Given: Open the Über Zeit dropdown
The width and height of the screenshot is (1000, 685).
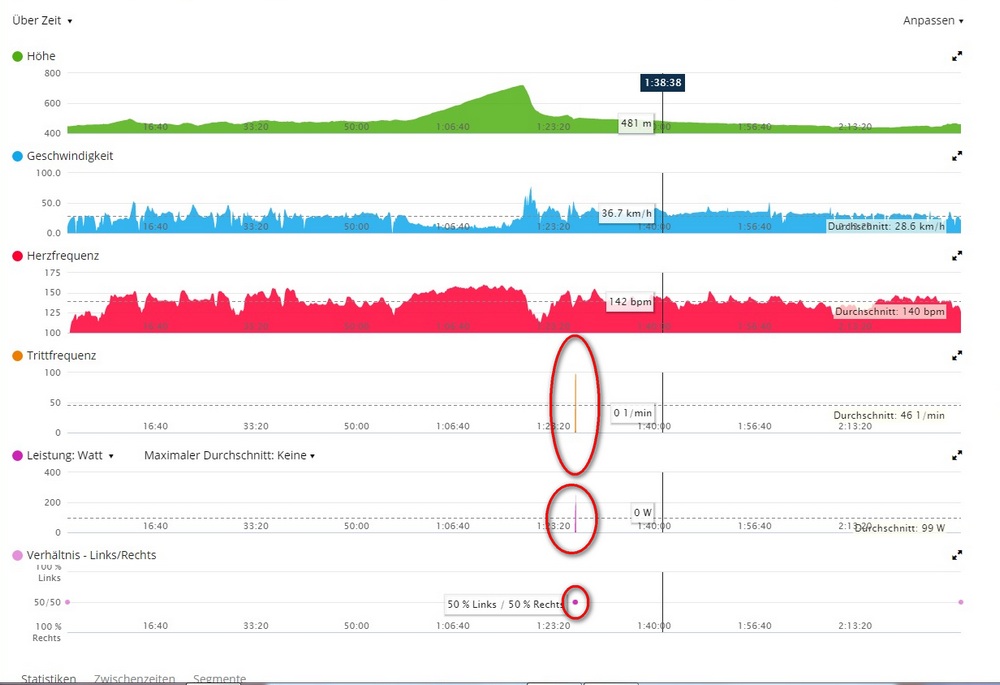Looking at the screenshot, I should click(42, 20).
